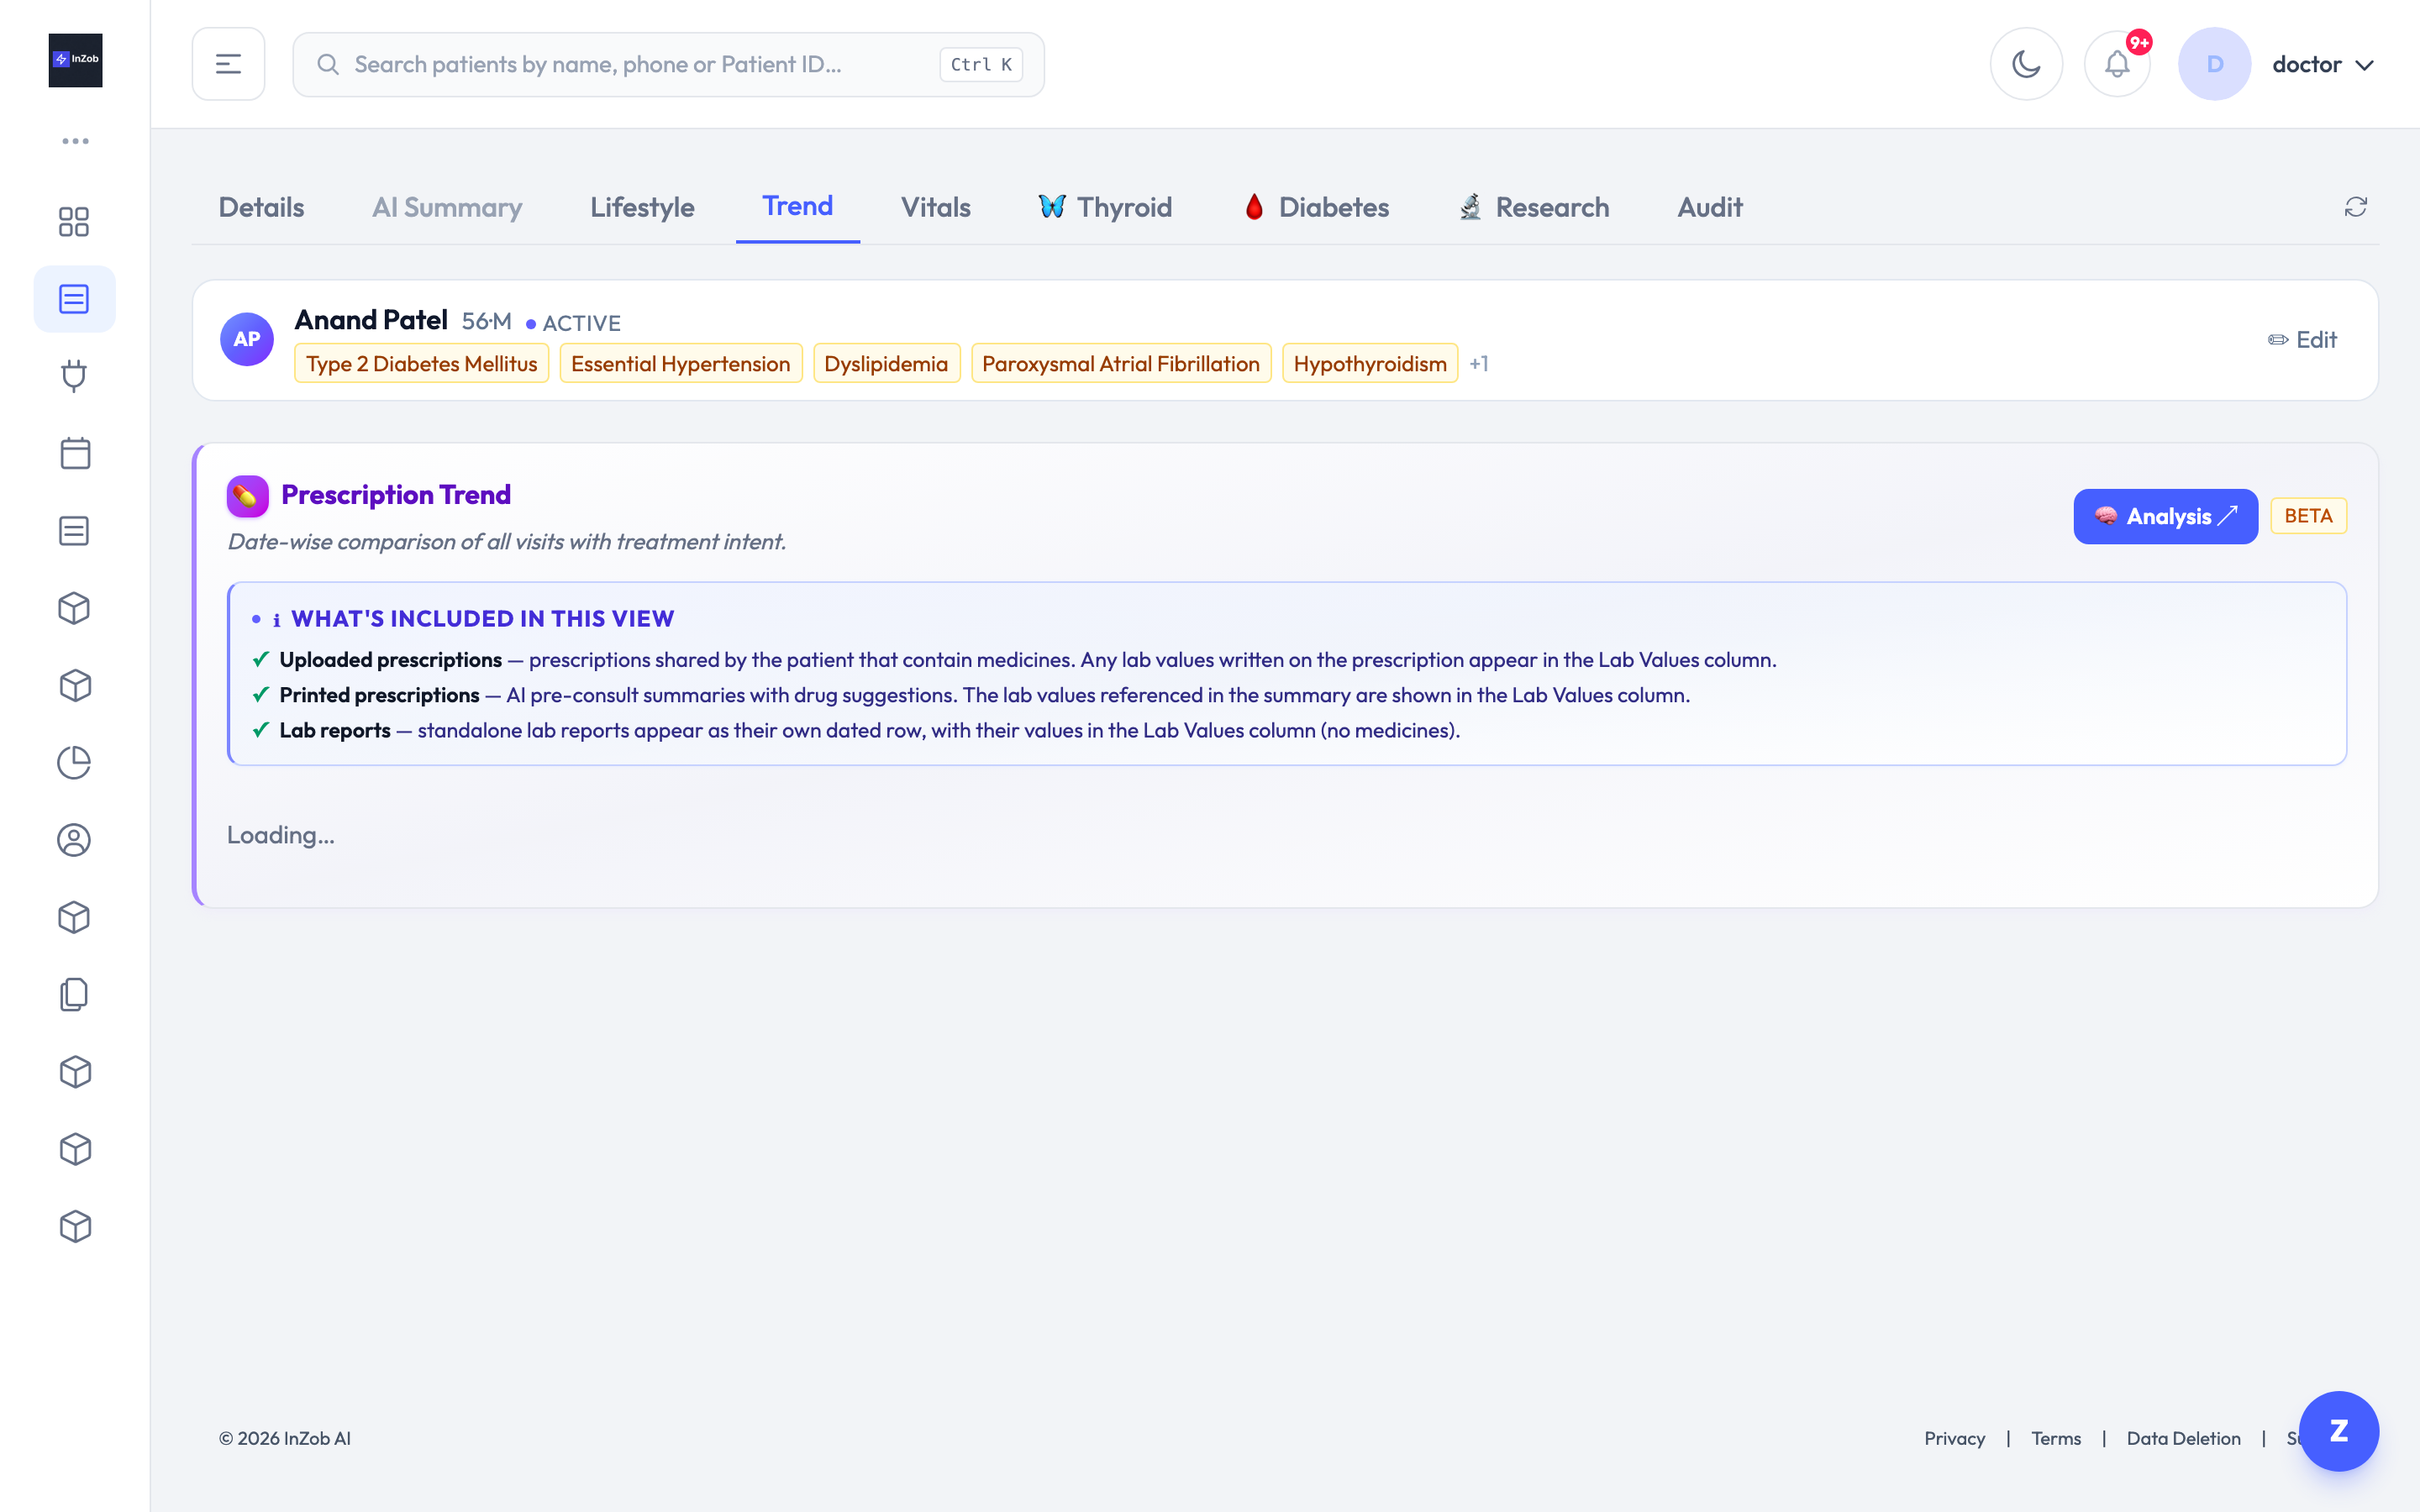
Task: Open the Z chat assistant bubble
Action: coord(2338,1431)
